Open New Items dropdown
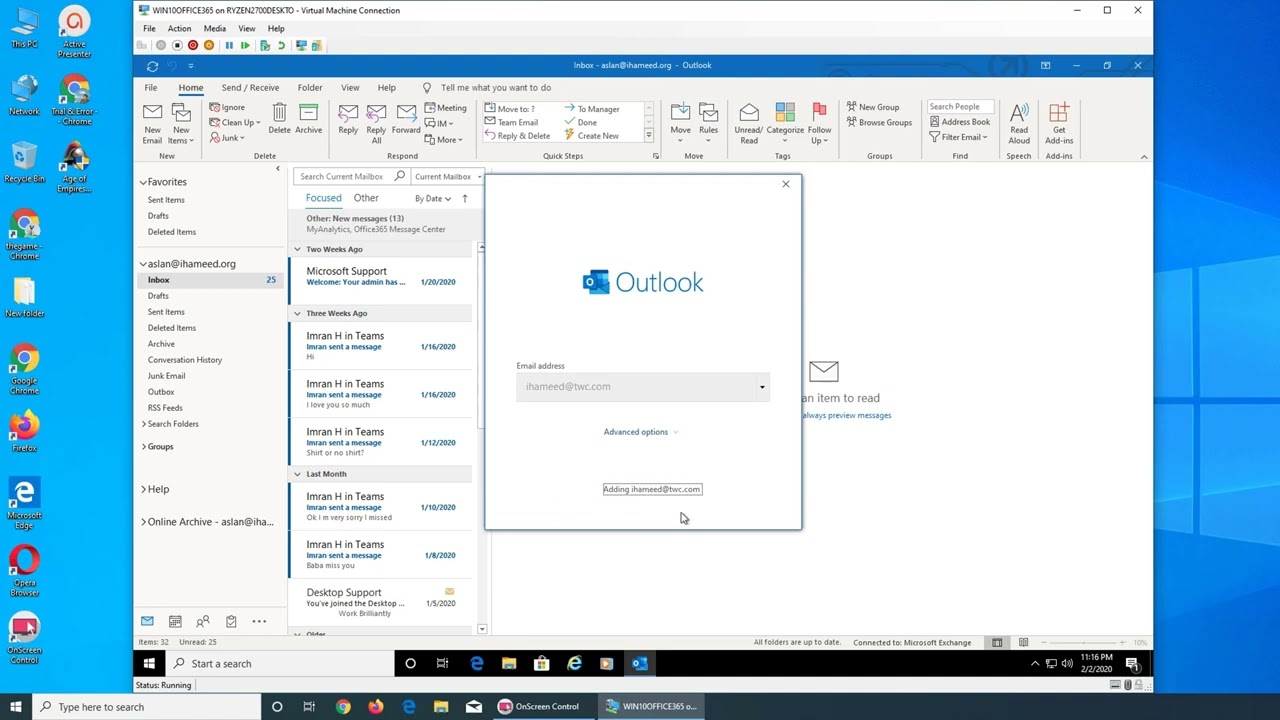 [x=181, y=123]
